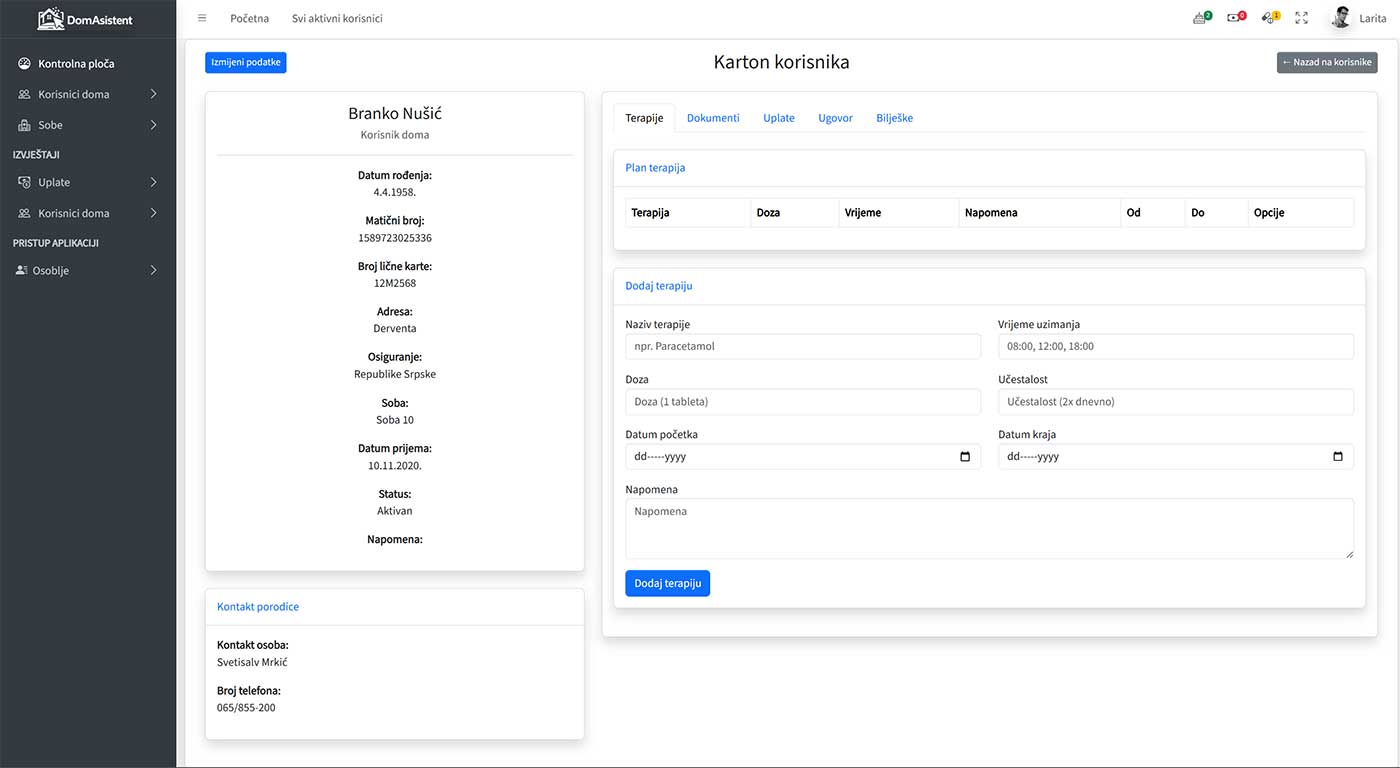This screenshot has height=768, width=1400.
Task: Expand the Osoblje menu chevron
Action: 153,270
